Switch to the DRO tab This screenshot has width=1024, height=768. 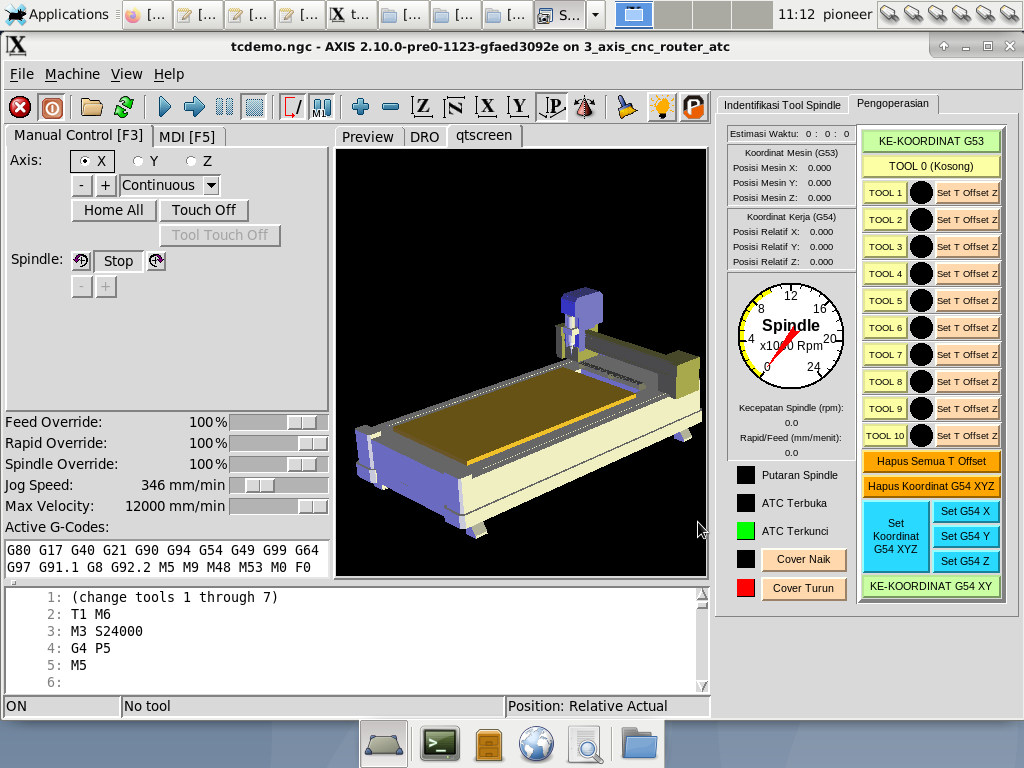[x=425, y=137]
